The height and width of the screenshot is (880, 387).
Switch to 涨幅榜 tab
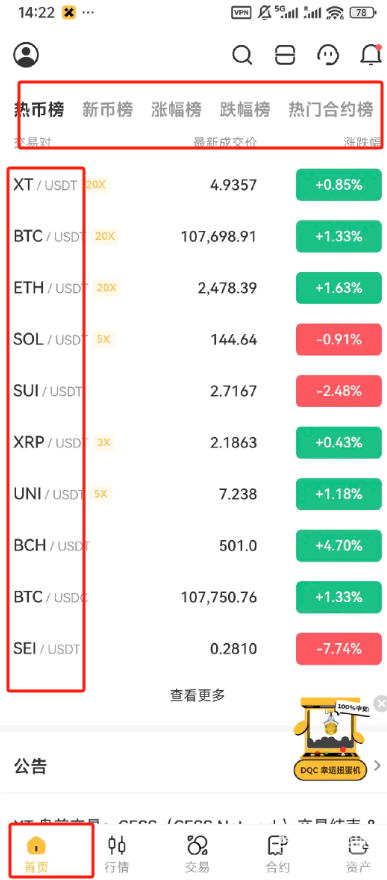tap(176, 109)
